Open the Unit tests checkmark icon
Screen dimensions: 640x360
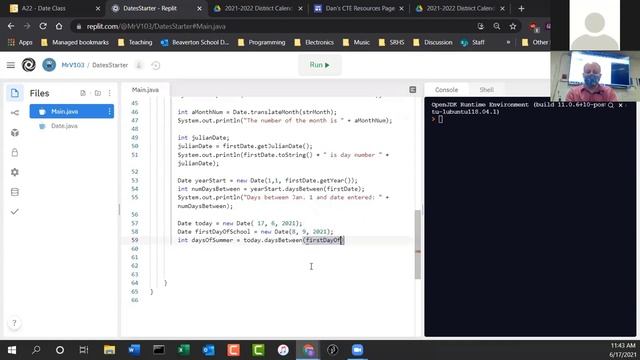15,211
